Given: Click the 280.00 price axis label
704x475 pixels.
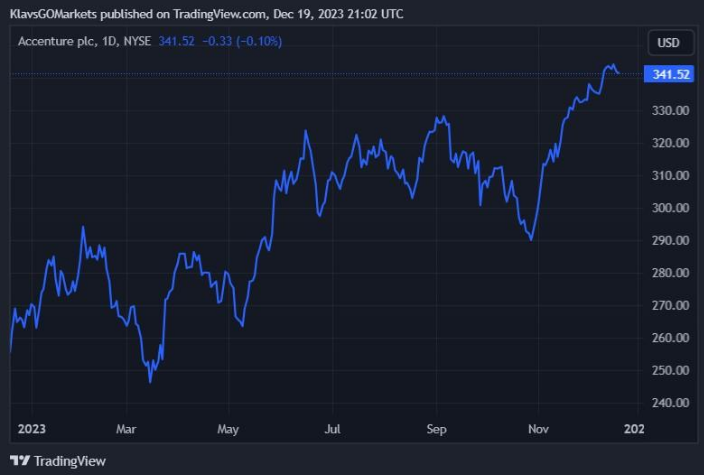Looking at the screenshot, I should point(670,273).
